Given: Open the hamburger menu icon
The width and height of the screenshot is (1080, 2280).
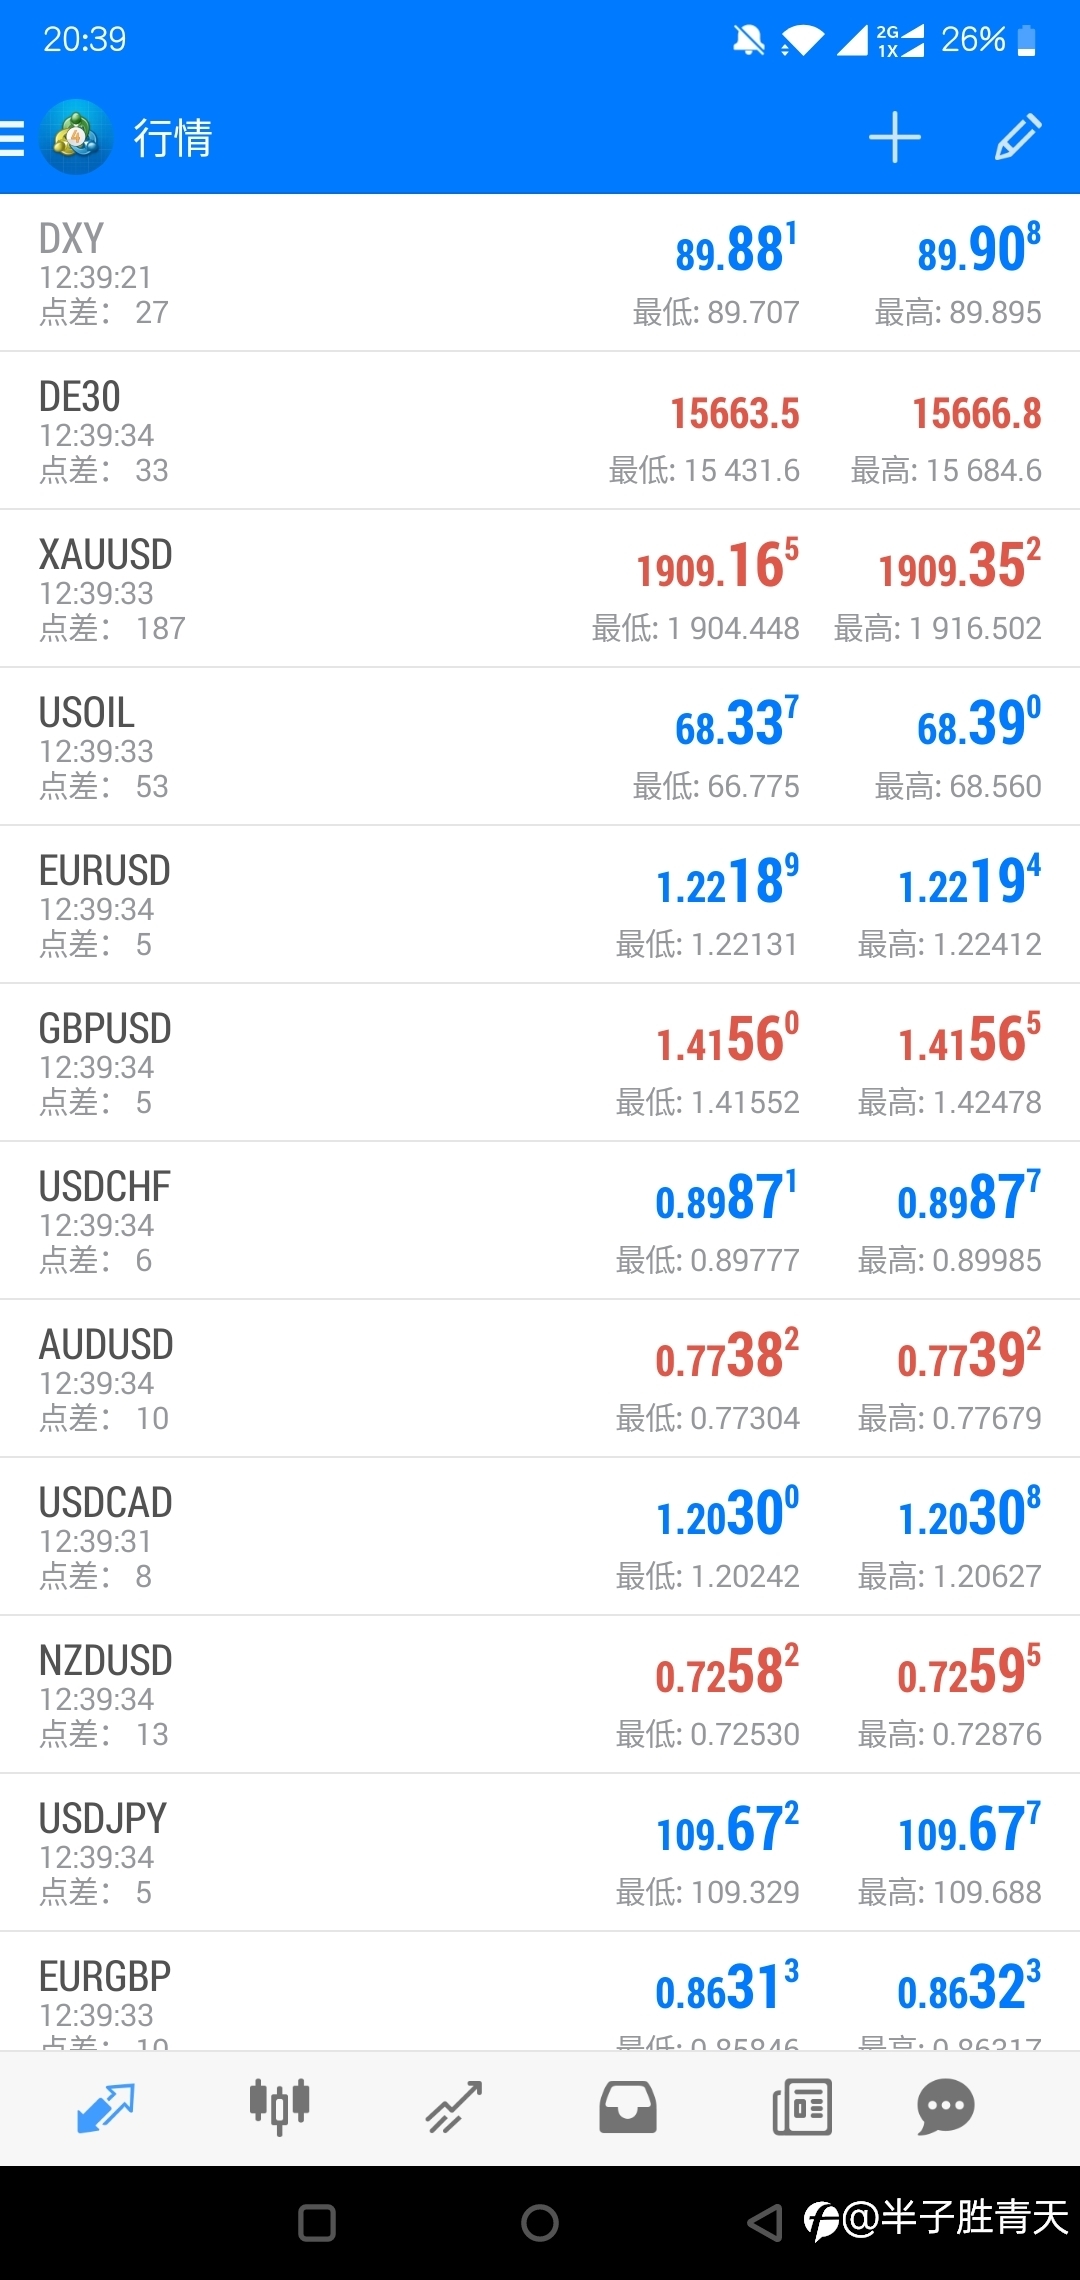Looking at the screenshot, I should click(x=12, y=138).
